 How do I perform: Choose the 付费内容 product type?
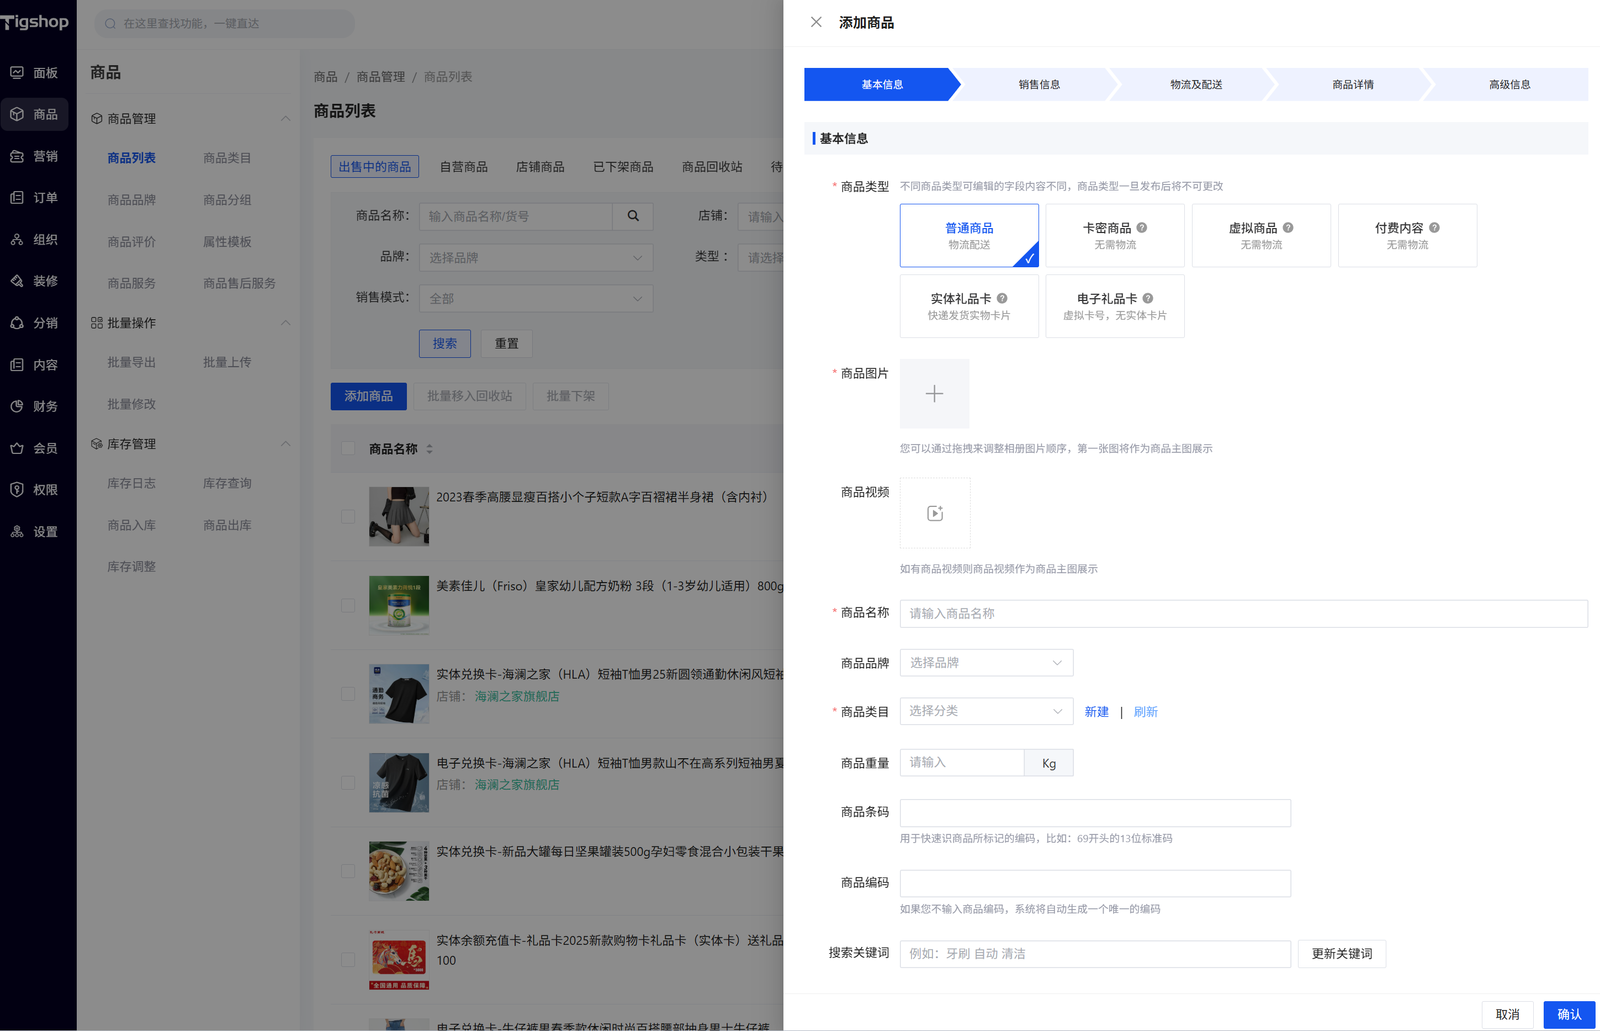click(x=1406, y=235)
